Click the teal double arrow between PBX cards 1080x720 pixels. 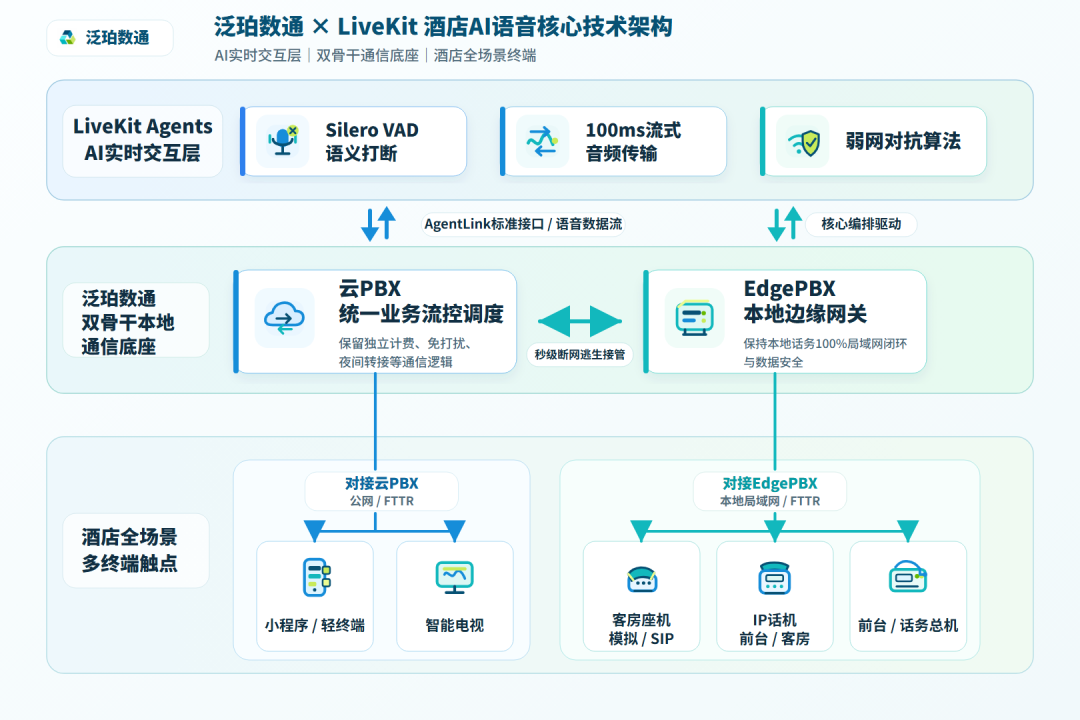[x=580, y=321]
